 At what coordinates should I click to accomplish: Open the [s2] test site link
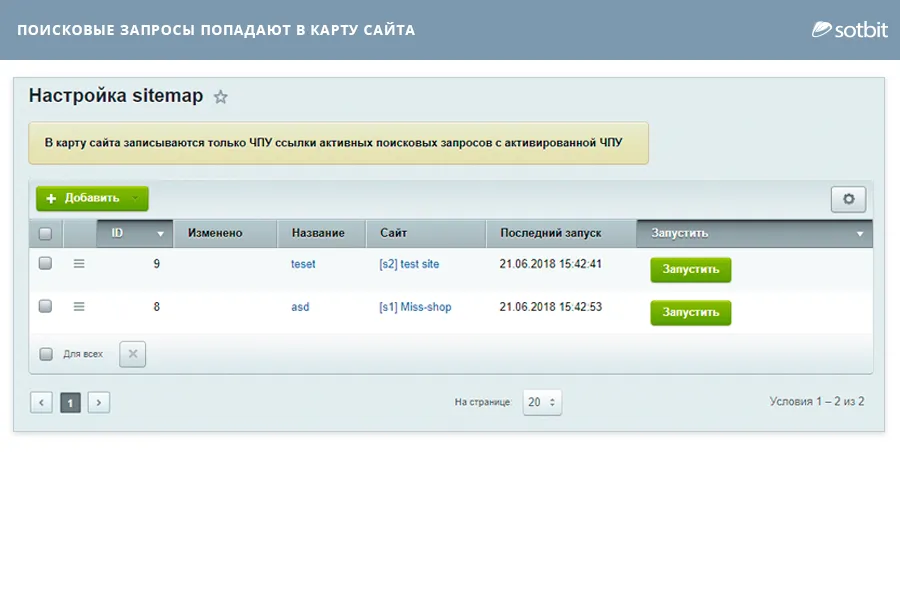409,264
